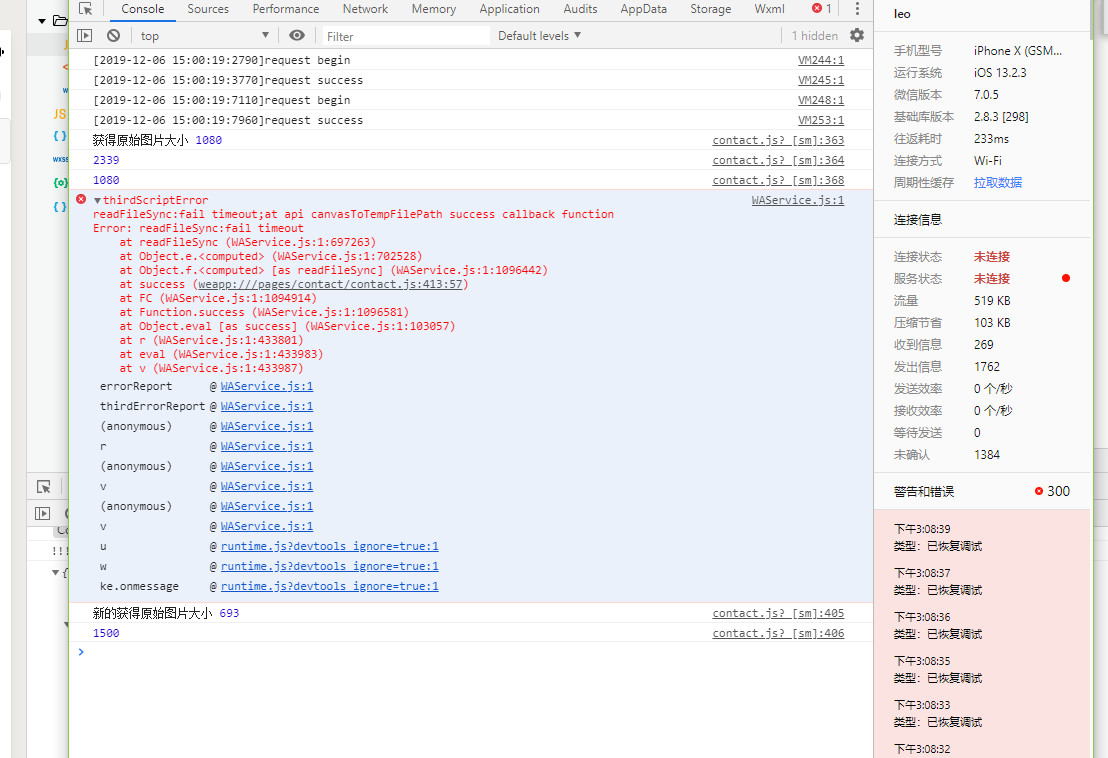Open the Storage tab
The height and width of the screenshot is (758, 1108).
(711, 8)
